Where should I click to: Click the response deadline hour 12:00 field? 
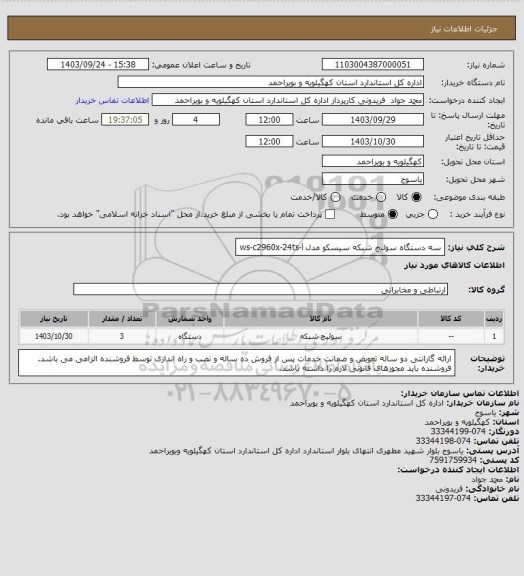269,120
